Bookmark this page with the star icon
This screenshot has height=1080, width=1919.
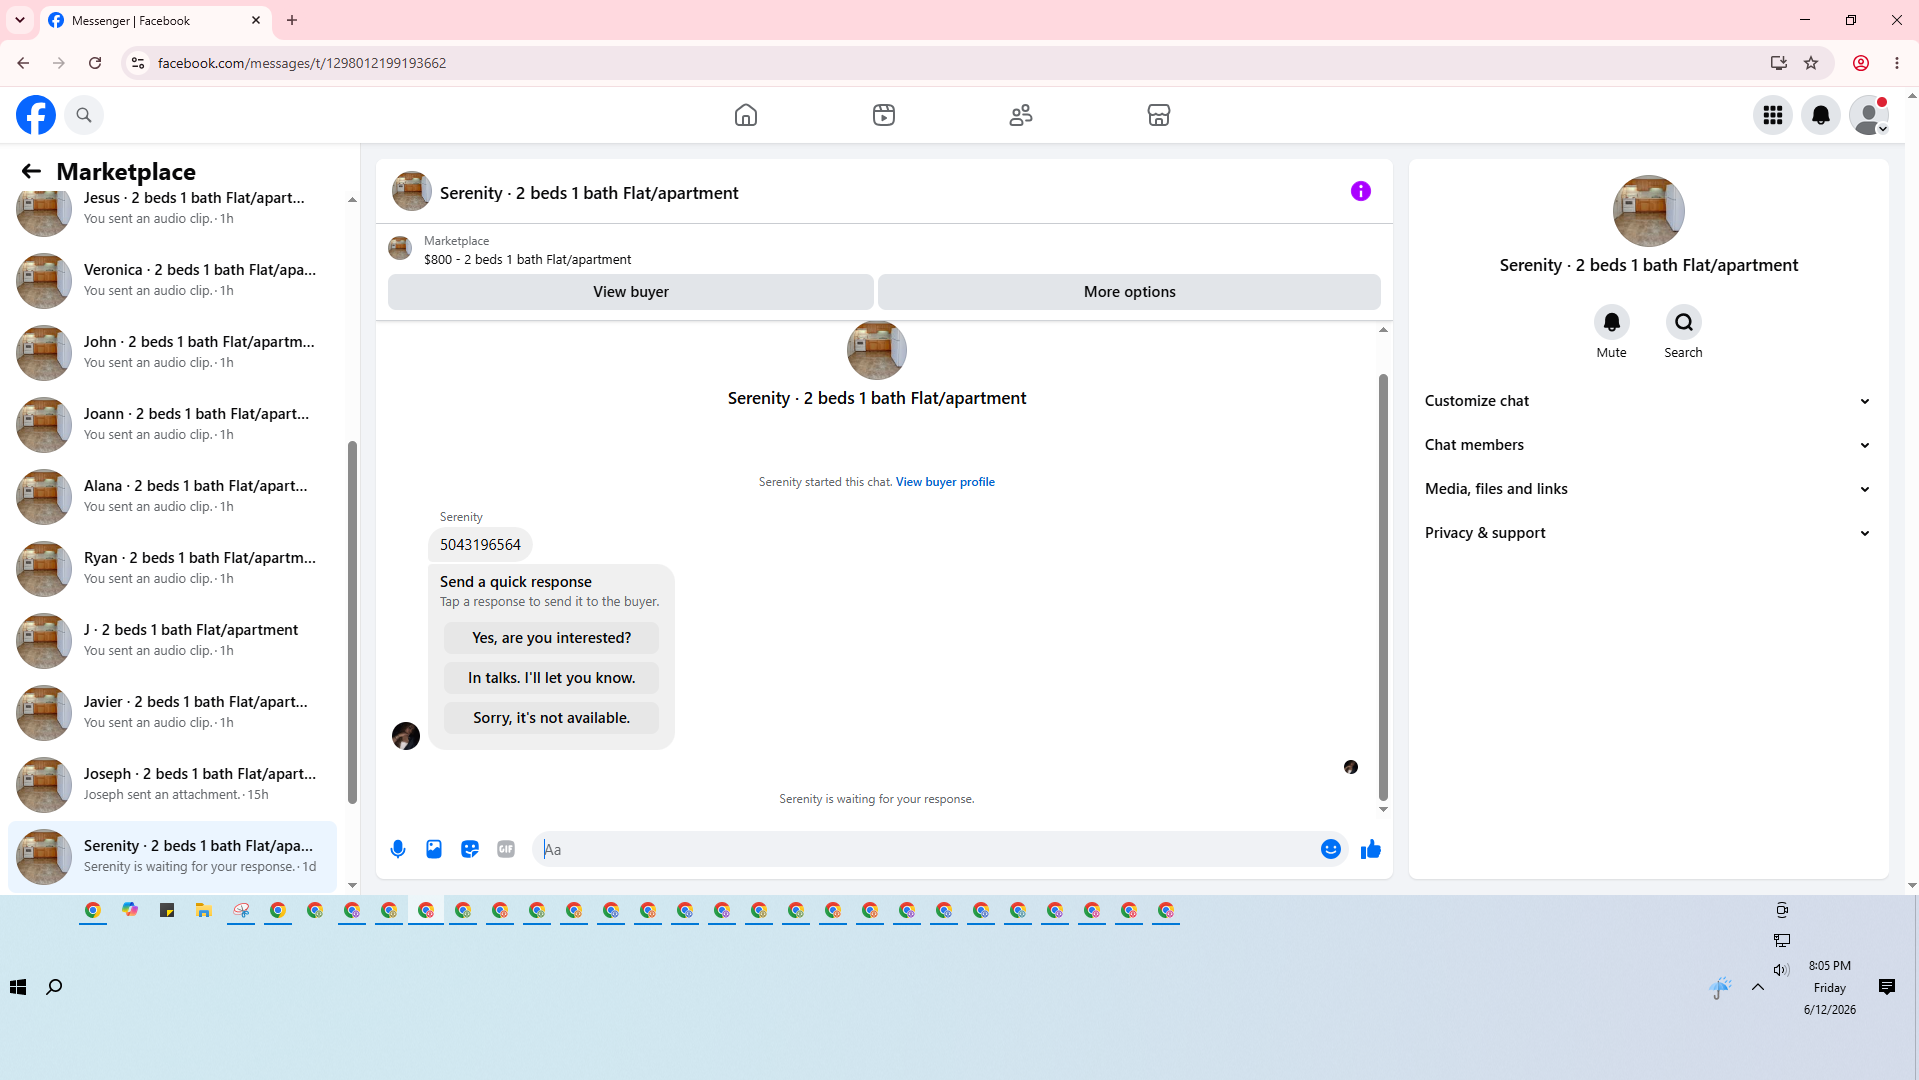tap(1811, 63)
